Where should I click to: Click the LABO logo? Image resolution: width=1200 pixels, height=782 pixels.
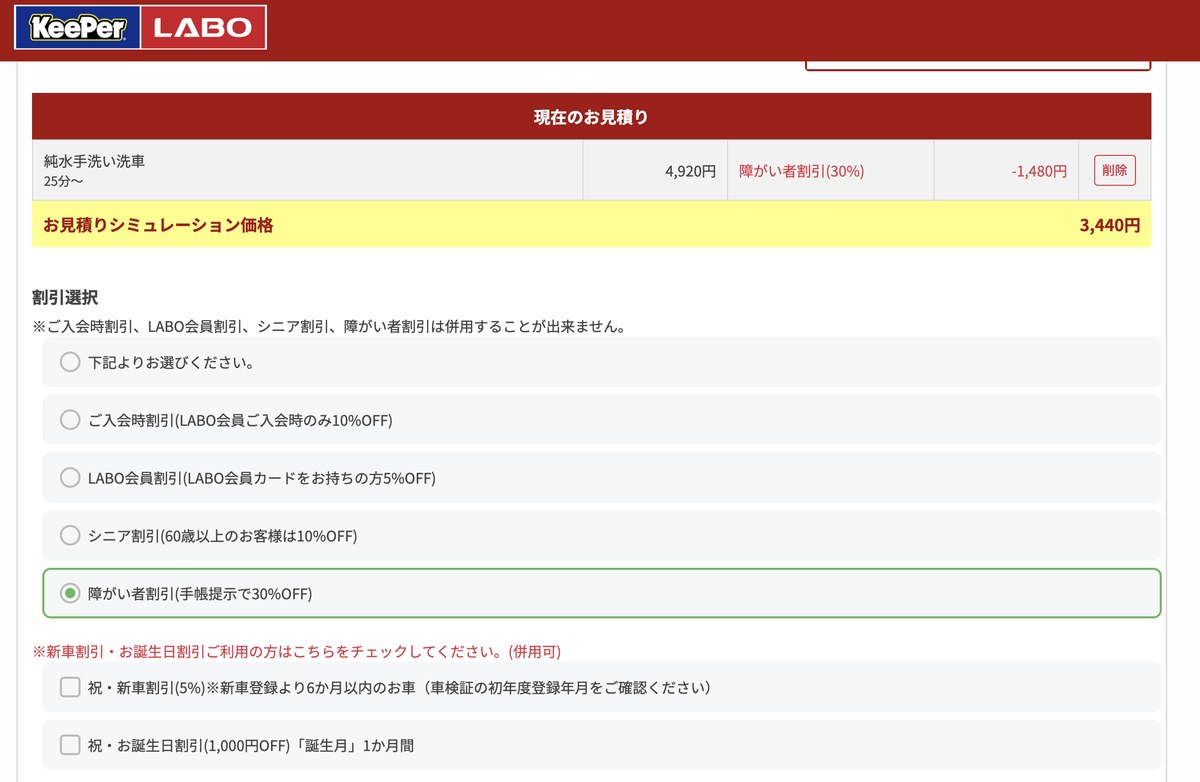click(x=203, y=27)
